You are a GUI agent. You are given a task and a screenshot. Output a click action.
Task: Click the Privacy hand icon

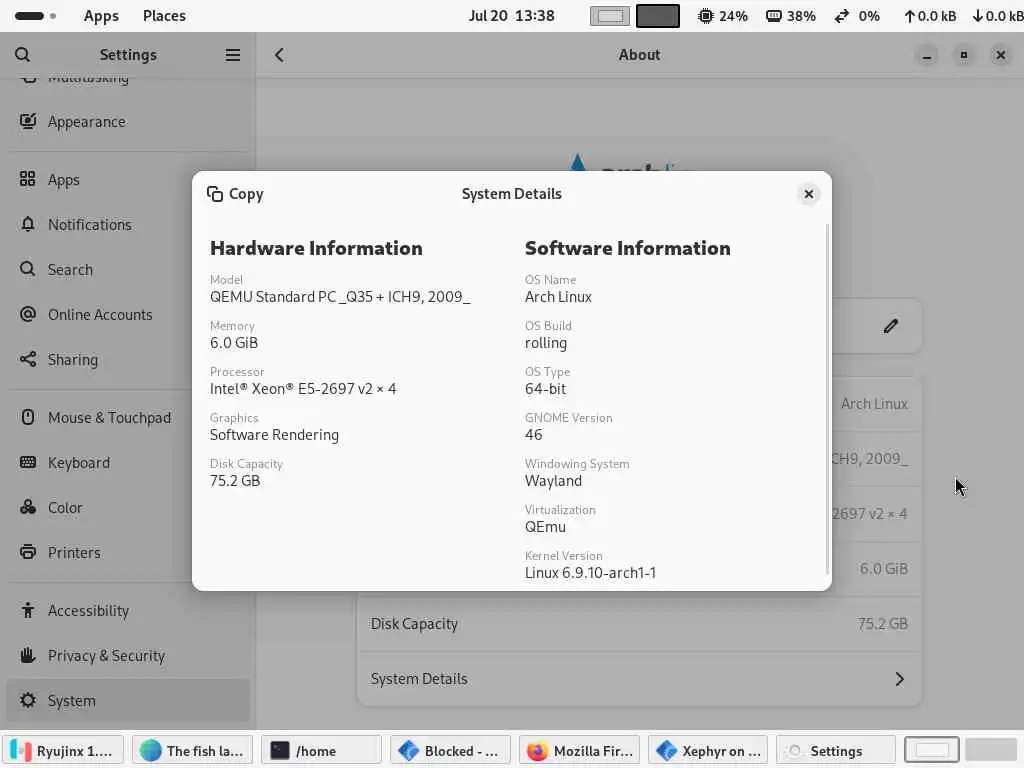(x=27, y=656)
